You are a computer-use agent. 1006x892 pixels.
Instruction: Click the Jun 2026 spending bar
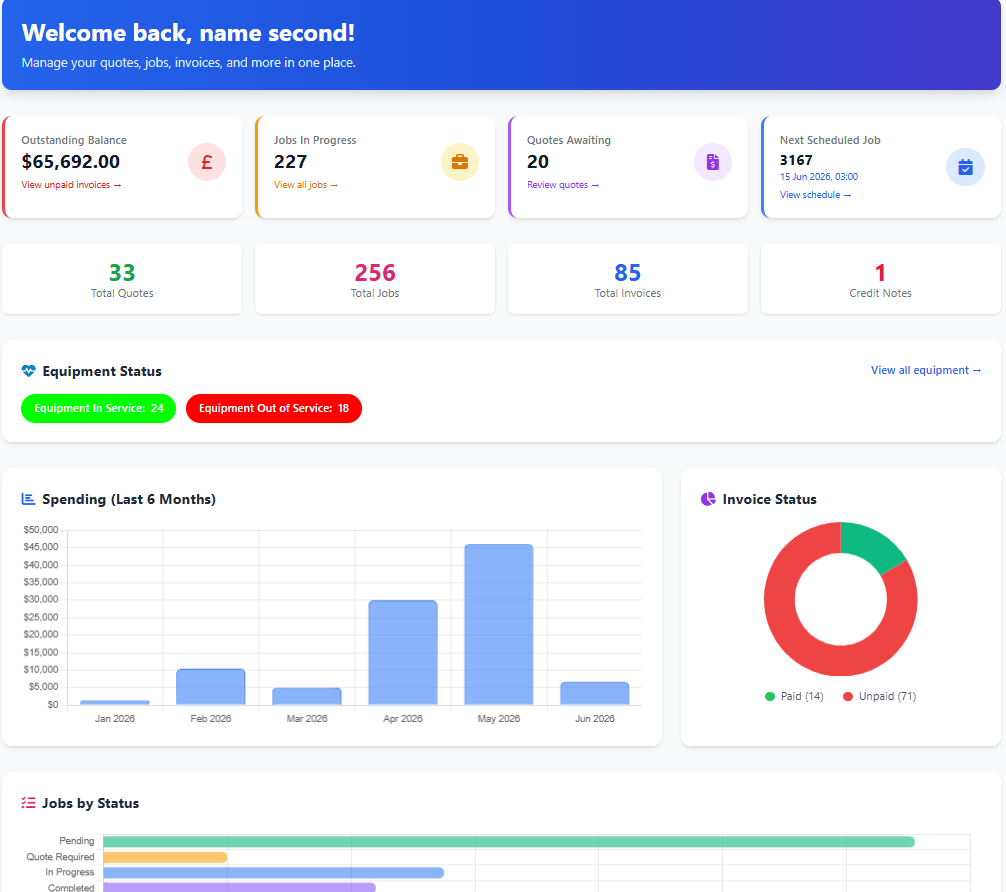point(595,693)
